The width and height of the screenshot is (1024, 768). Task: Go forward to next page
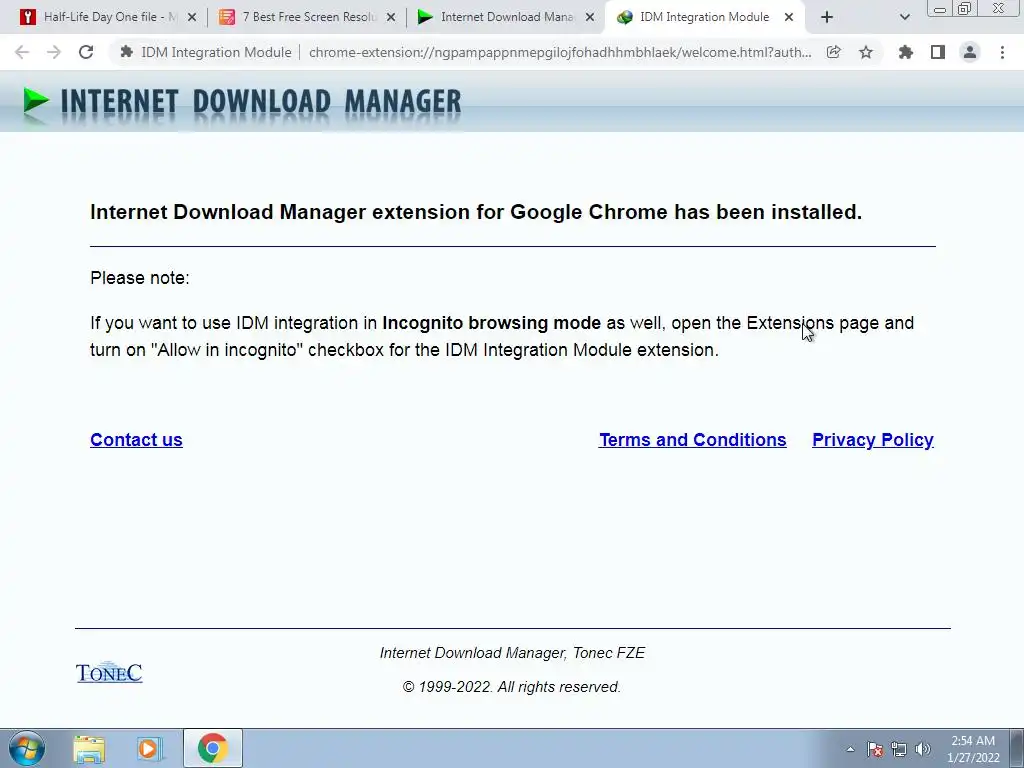[x=54, y=52]
